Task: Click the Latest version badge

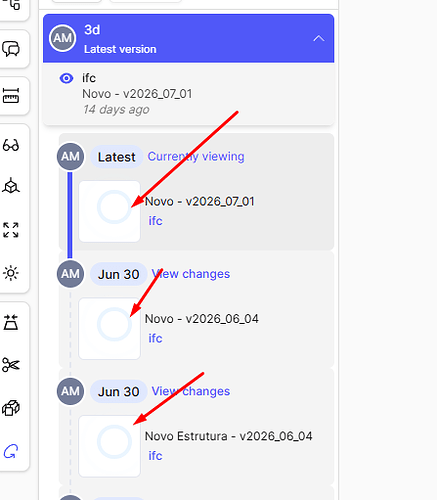Action: [117, 157]
